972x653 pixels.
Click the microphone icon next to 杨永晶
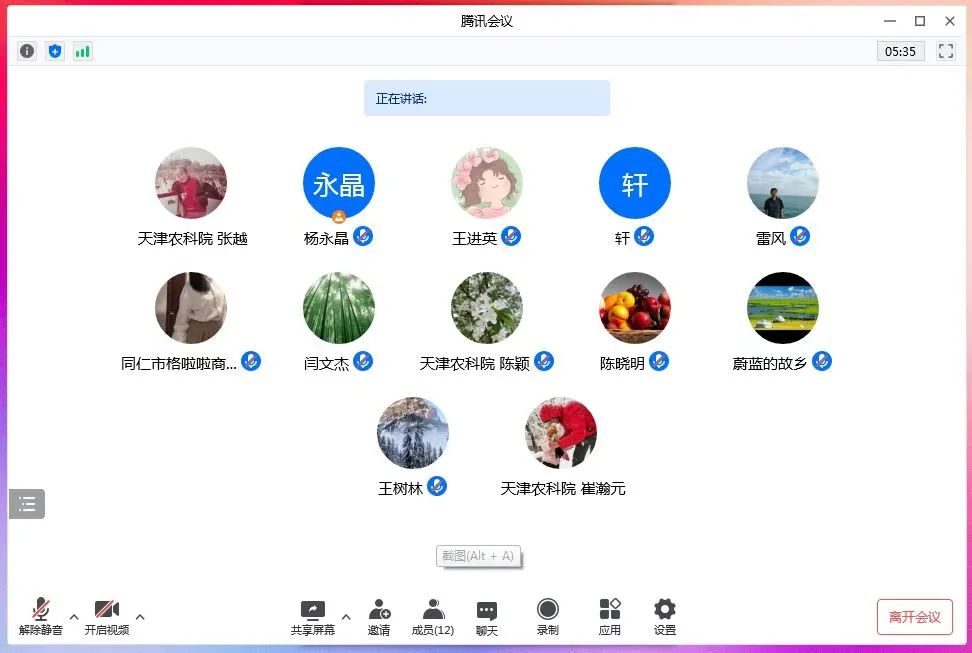pyautogui.click(x=363, y=236)
